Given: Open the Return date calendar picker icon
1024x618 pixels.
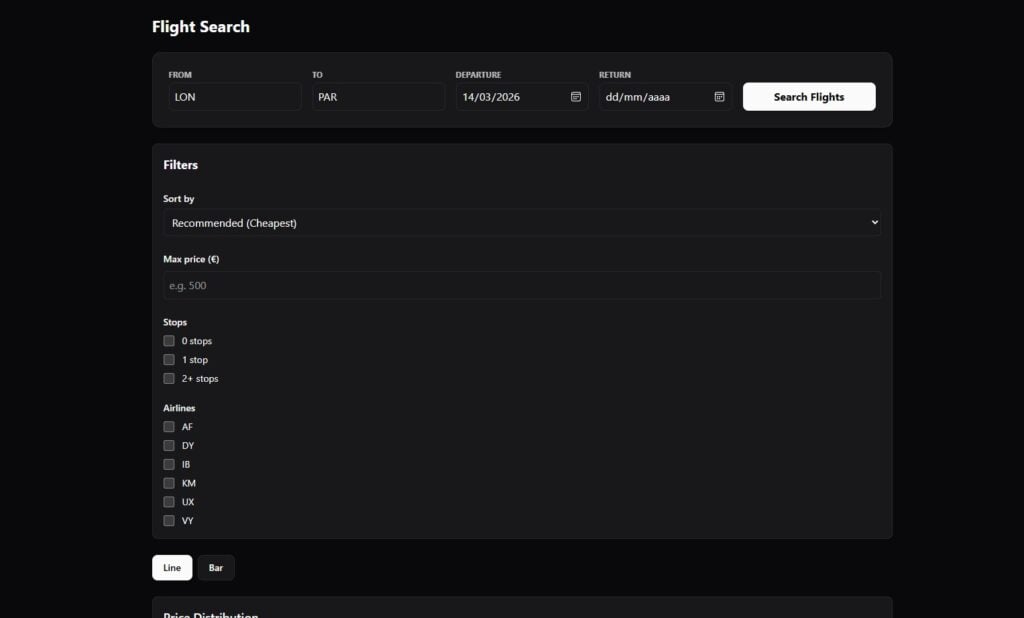Looking at the screenshot, I should pos(719,97).
